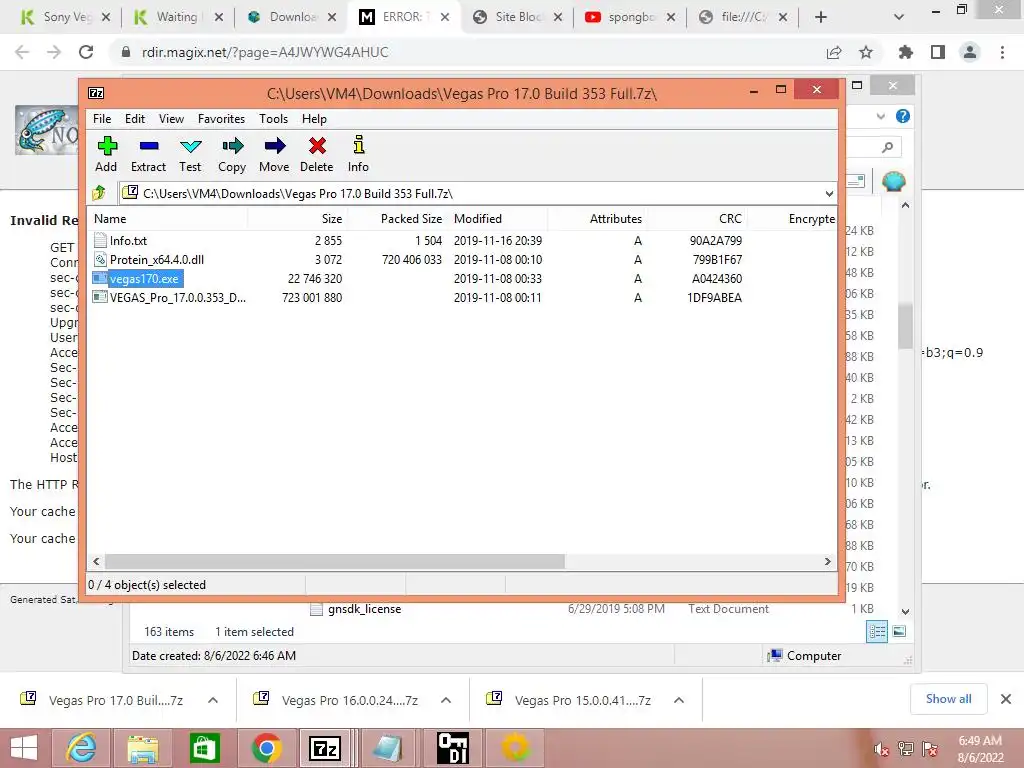Switch Explorer to details view icon
Viewport: 1024px width, 768px height.
tap(877, 632)
